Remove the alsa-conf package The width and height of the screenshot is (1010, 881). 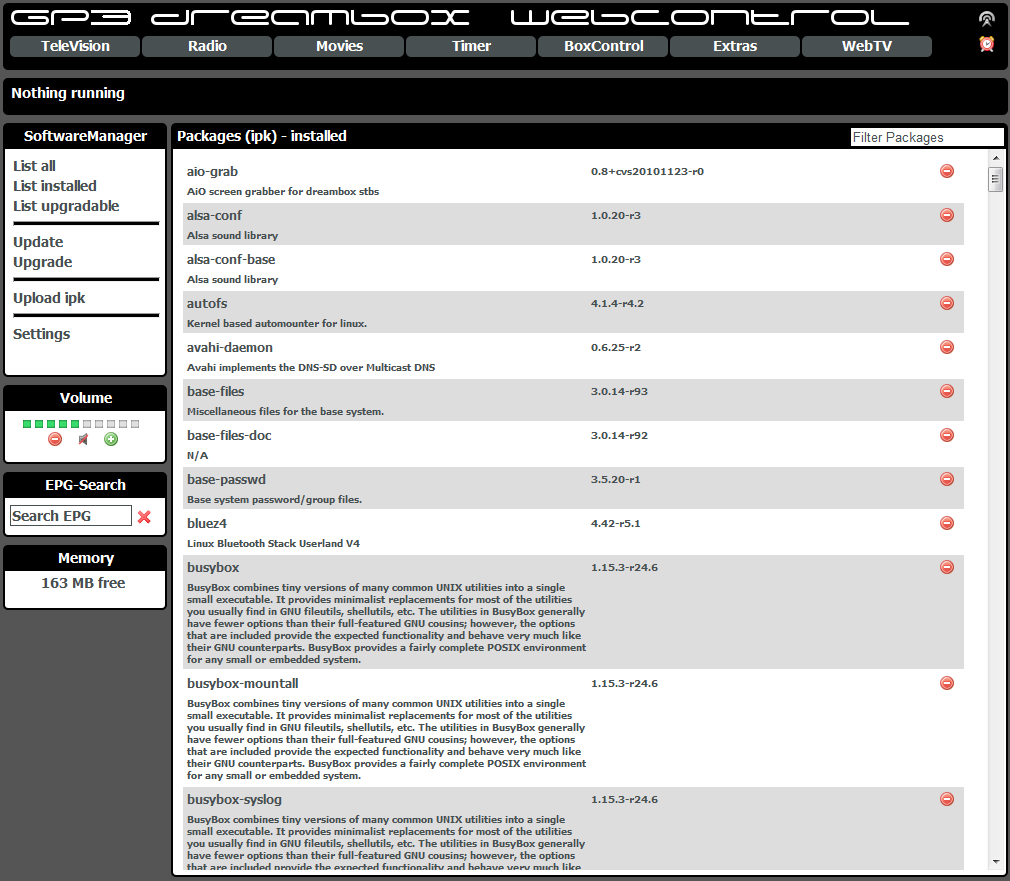(x=946, y=215)
